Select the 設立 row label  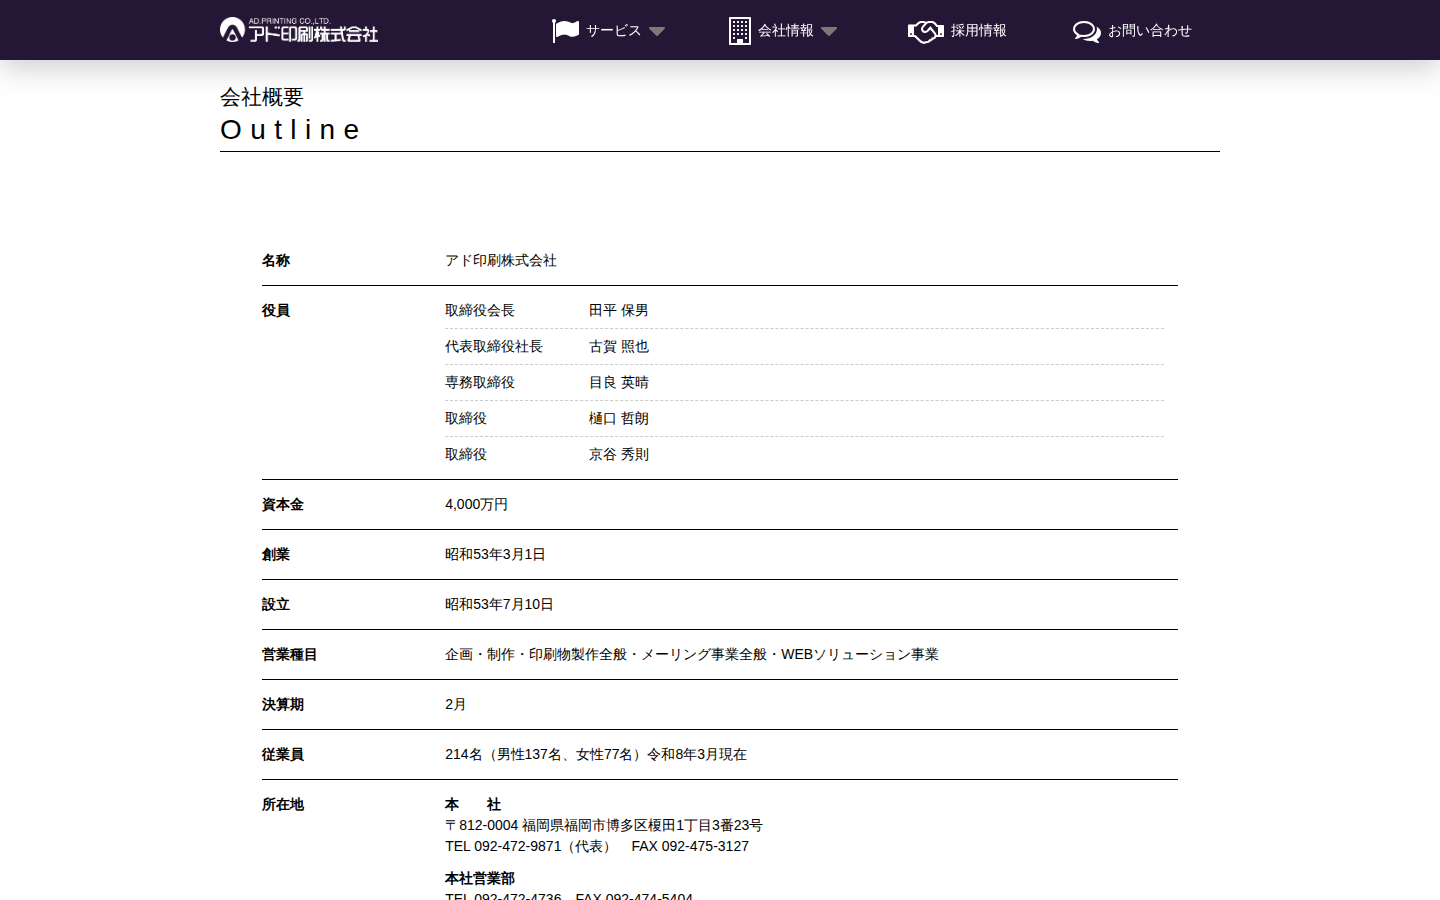point(276,605)
